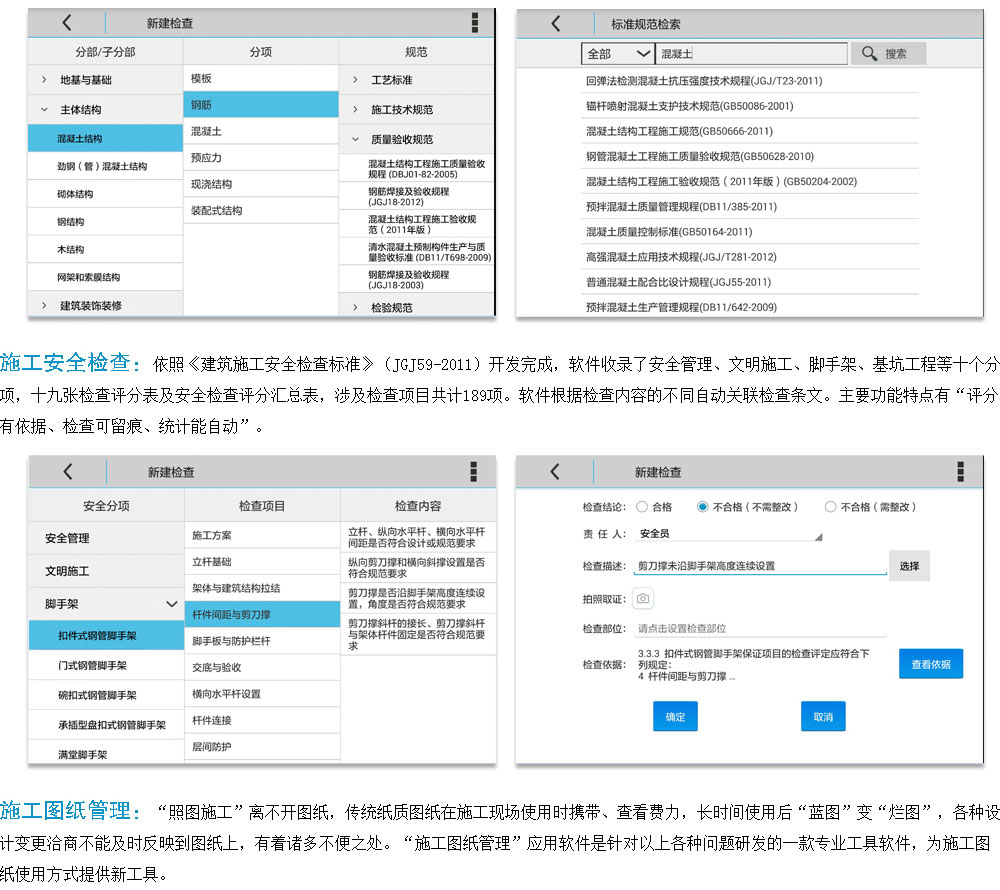Open 钢筋焊接及验收规程 (JGJ18-2012)
This screenshot has width=1000, height=890.
coord(416,196)
